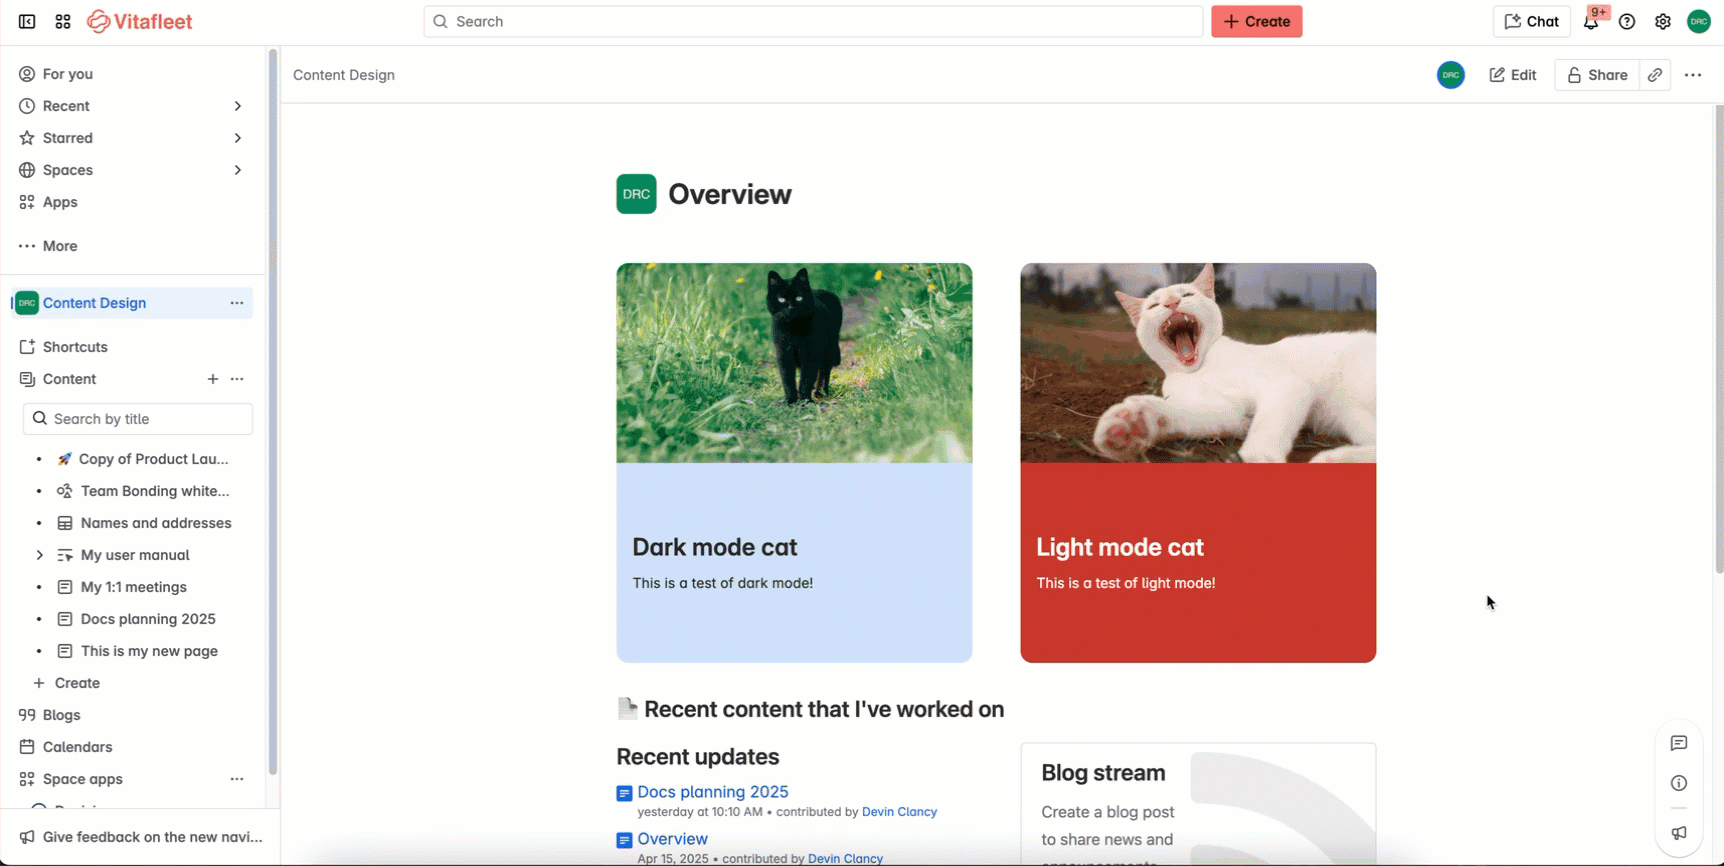Click the Blog stream heading

(x=1103, y=773)
